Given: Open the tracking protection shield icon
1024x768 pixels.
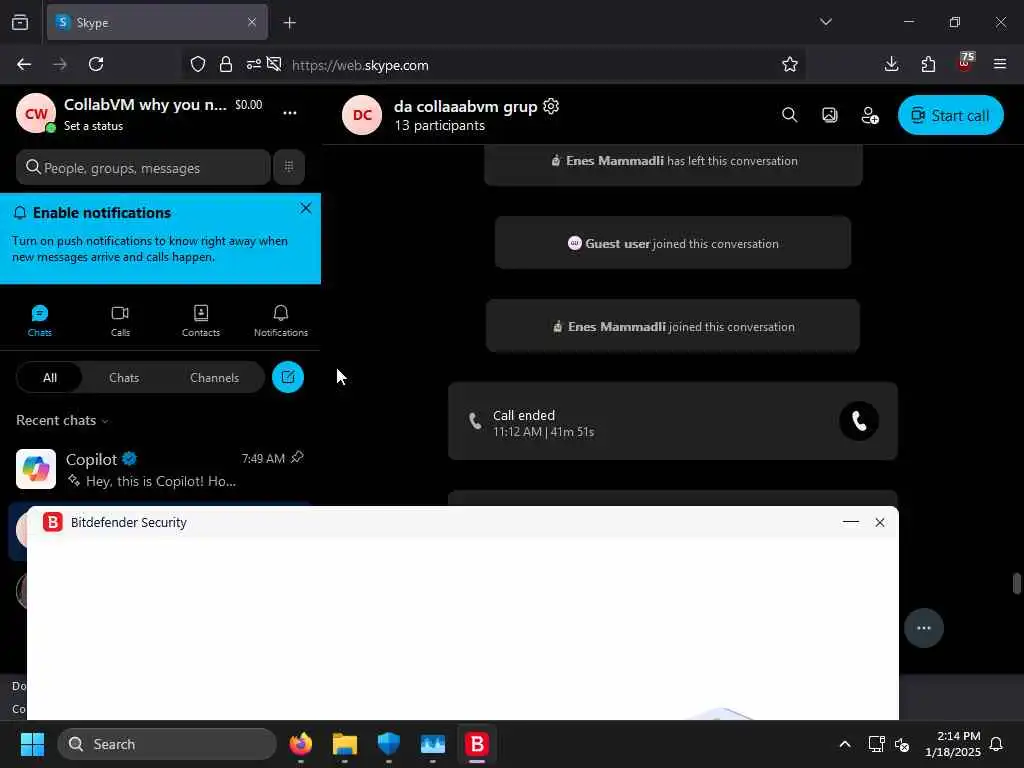Looking at the screenshot, I should (198, 64).
